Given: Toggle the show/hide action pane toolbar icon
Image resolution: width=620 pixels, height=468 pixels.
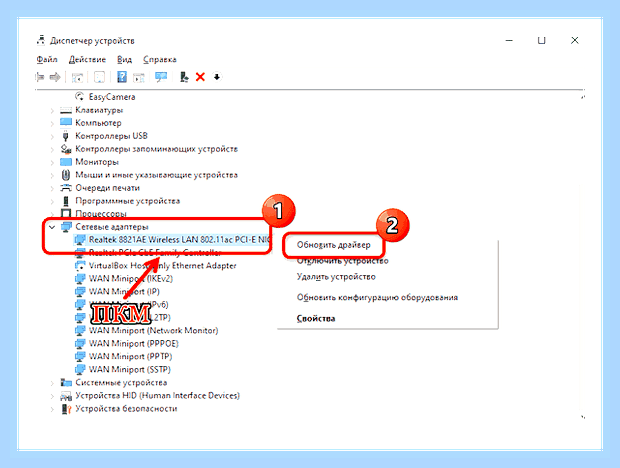Looking at the screenshot, I should [x=139, y=77].
